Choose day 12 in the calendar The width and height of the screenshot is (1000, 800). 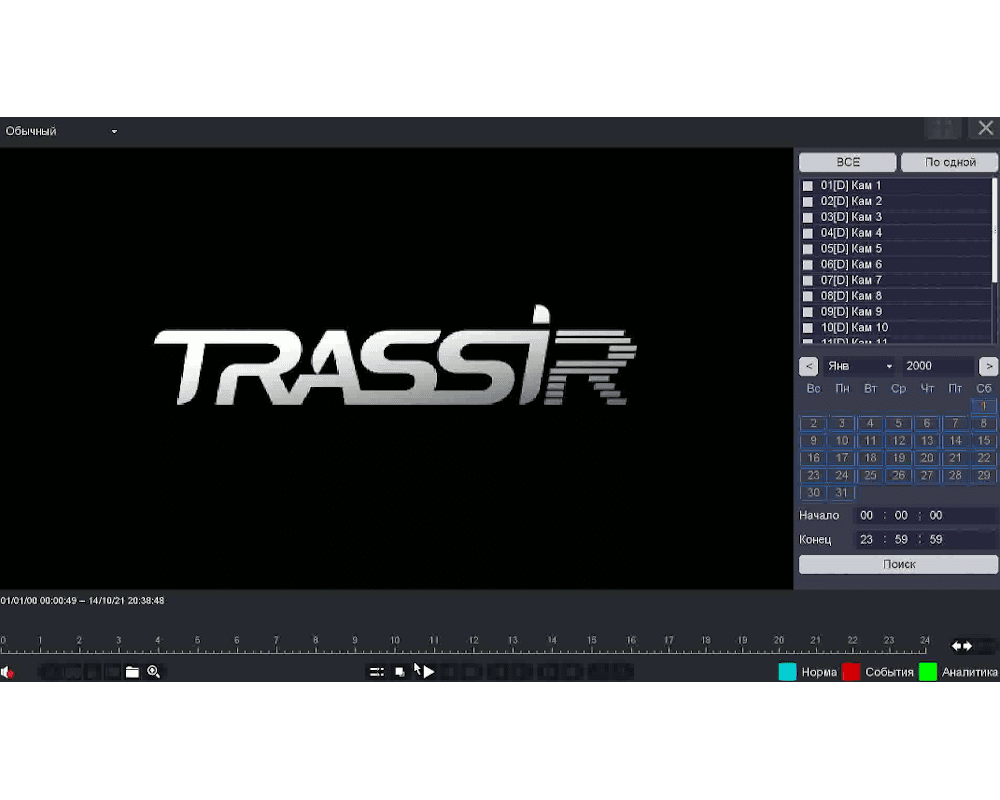tap(898, 441)
